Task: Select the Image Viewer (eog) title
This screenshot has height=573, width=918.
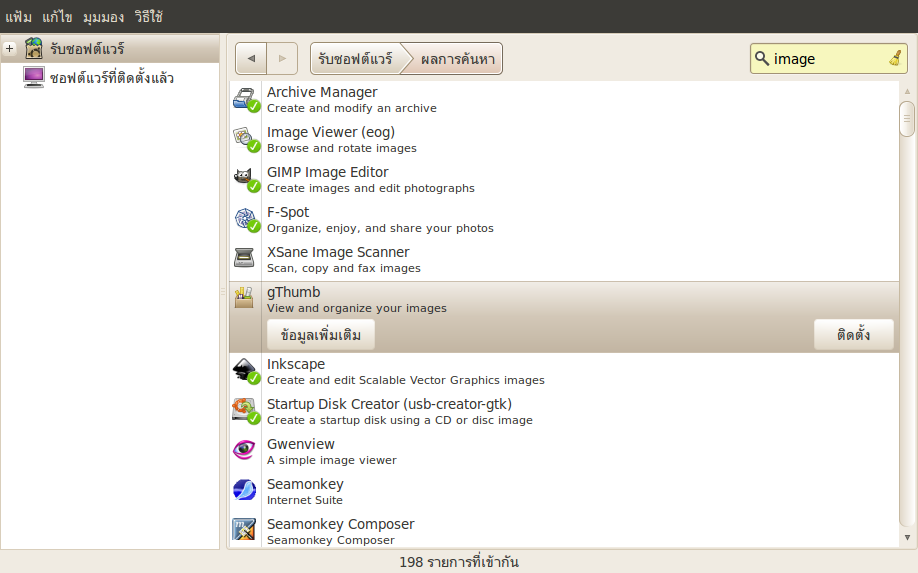Action: [331, 132]
